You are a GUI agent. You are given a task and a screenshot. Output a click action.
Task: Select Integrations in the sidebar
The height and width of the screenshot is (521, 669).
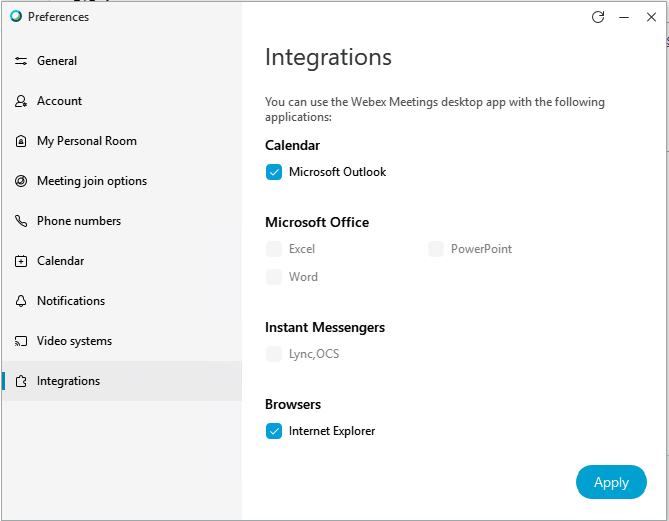tap(122, 381)
